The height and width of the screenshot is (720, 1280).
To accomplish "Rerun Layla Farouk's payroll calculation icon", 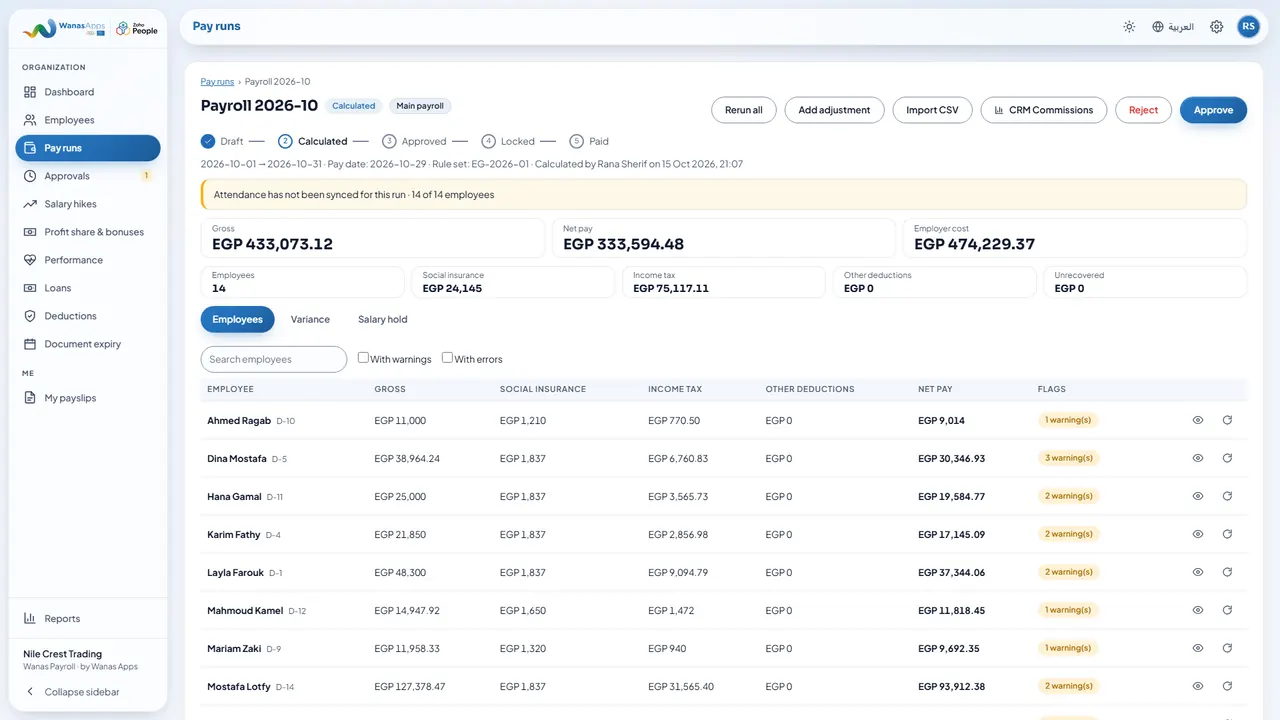I will (1227, 572).
